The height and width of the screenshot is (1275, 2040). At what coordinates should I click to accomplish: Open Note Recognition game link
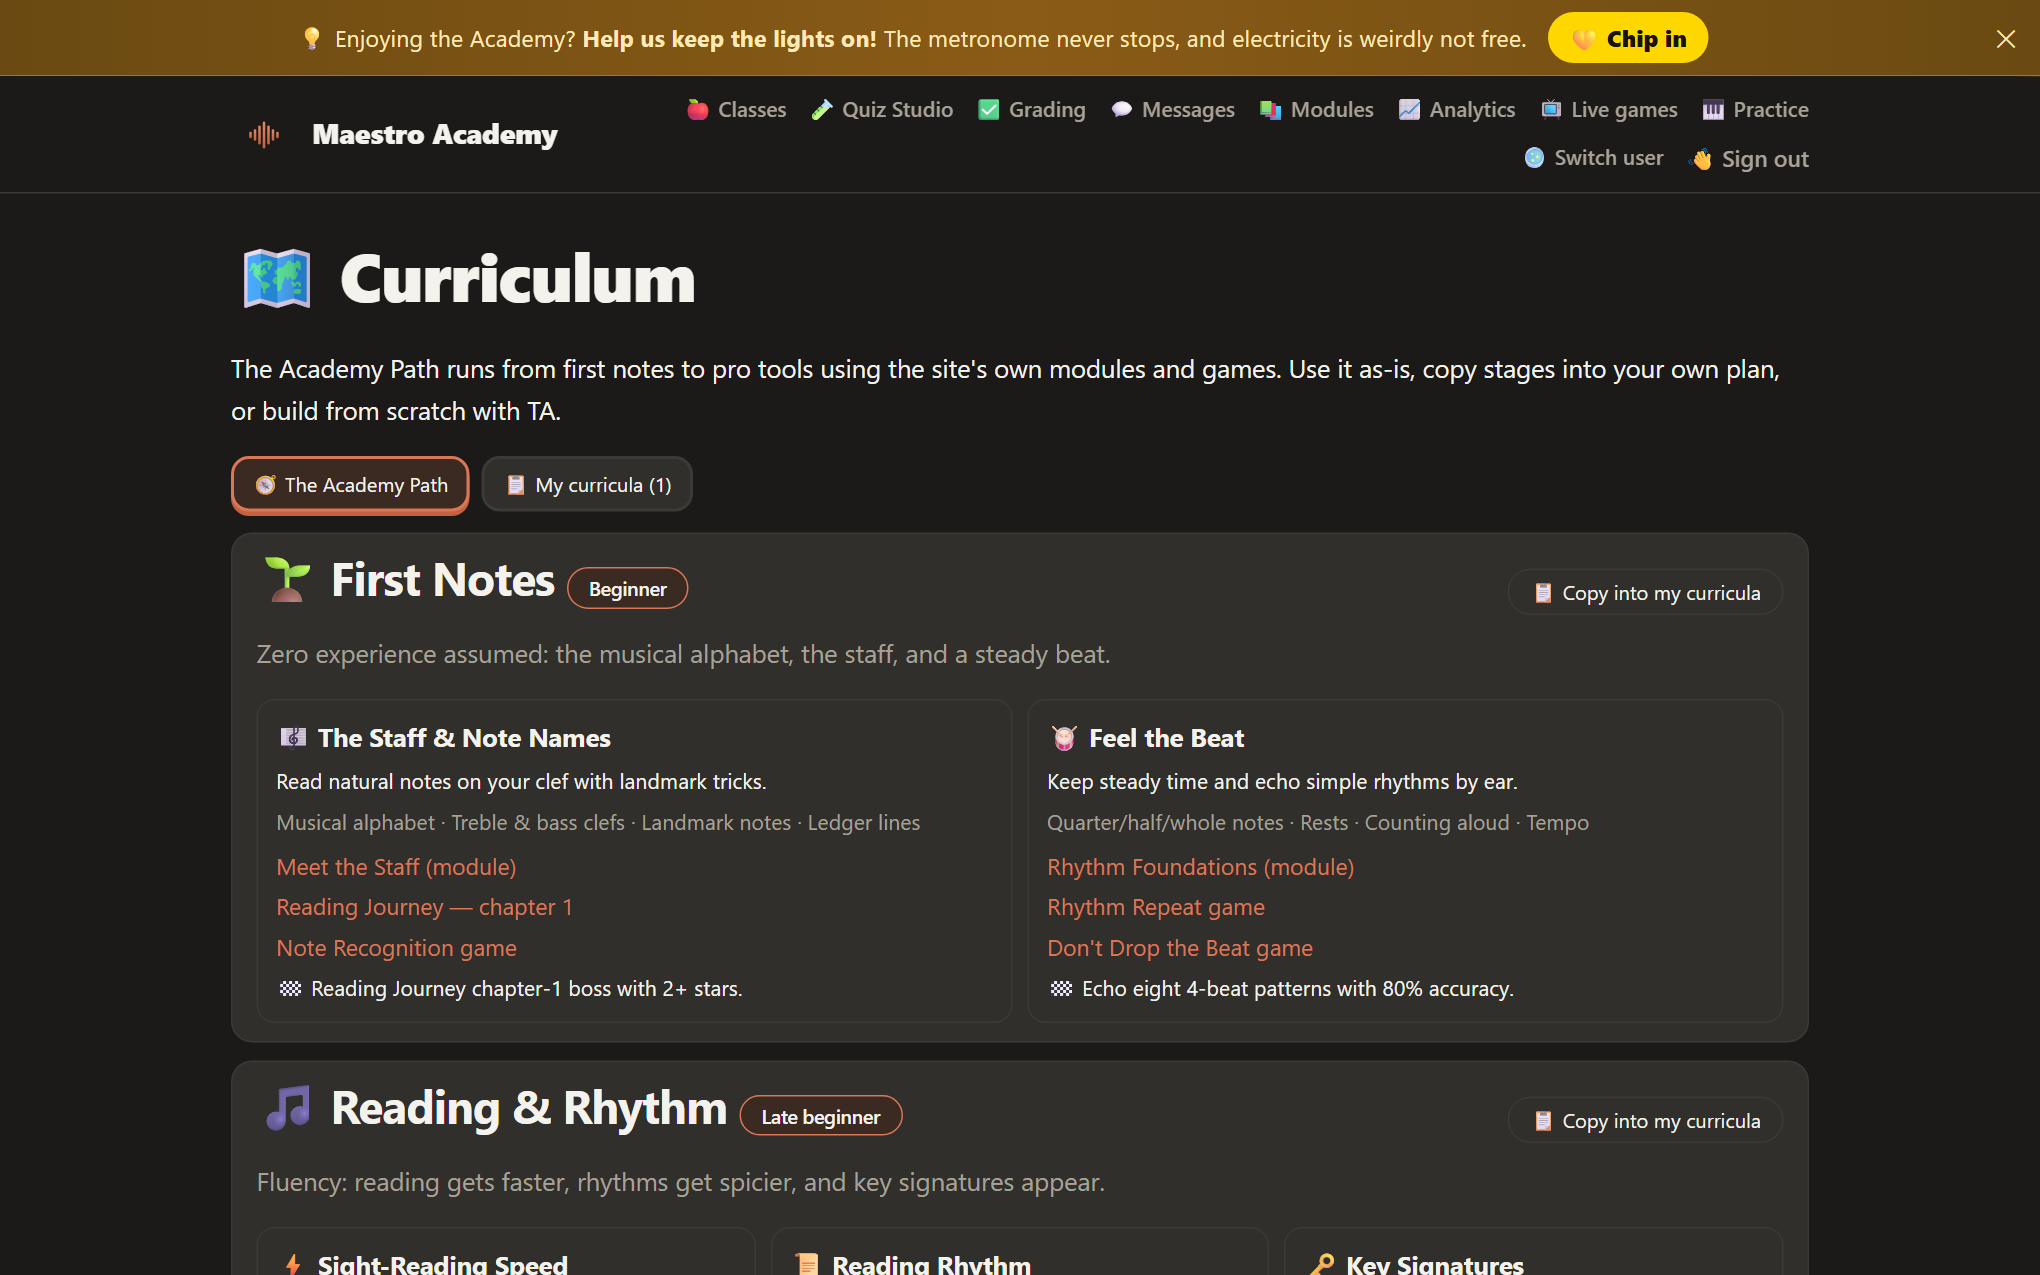pyautogui.click(x=396, y=948)
